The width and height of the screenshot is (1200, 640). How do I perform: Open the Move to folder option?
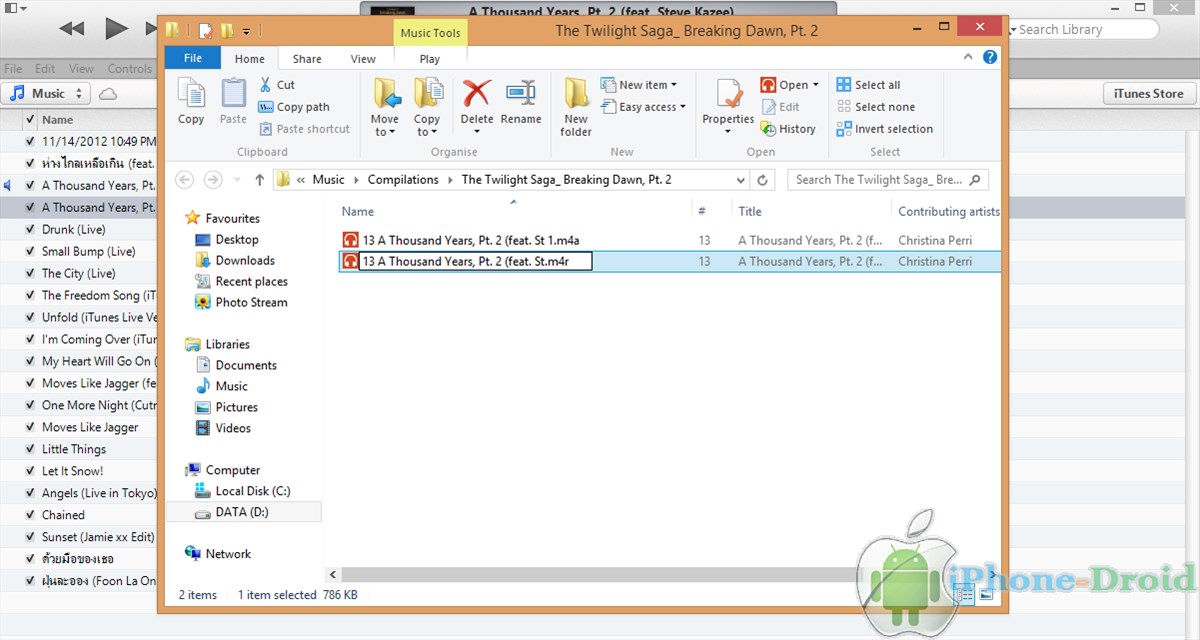tap(385, 107)
